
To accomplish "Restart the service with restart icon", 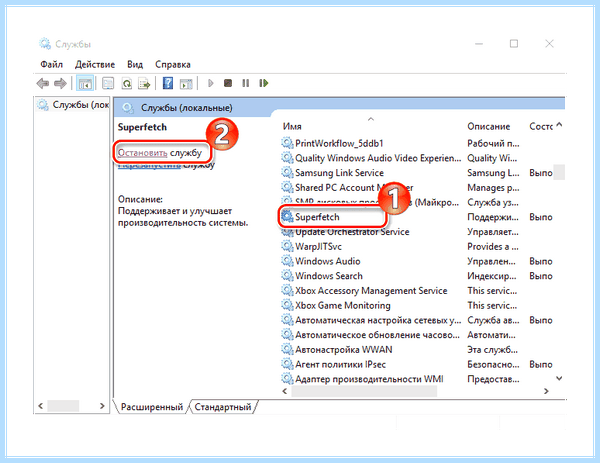I will point(264,83).
